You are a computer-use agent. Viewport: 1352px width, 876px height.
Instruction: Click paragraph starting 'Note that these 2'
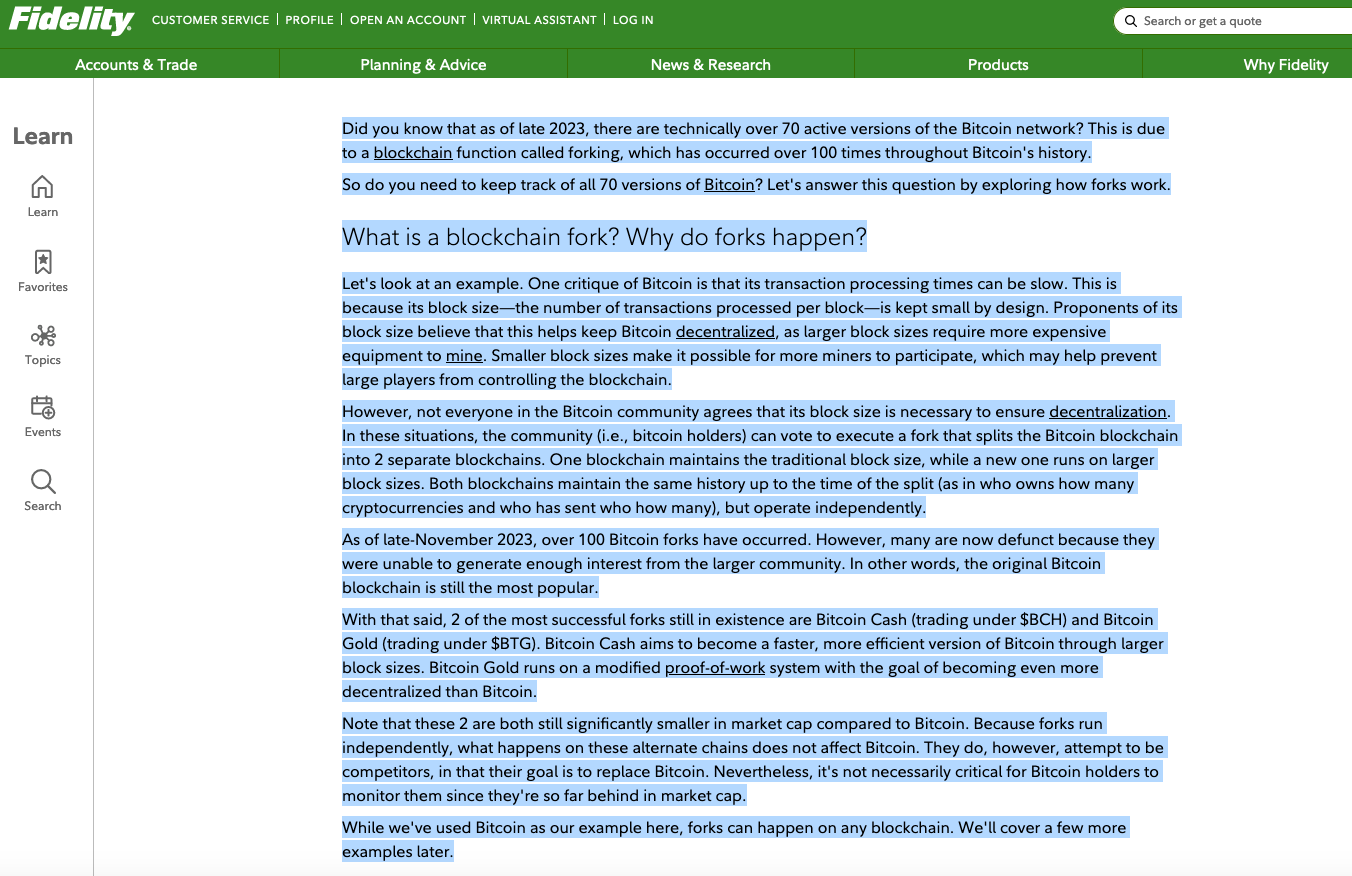[753, 760]
